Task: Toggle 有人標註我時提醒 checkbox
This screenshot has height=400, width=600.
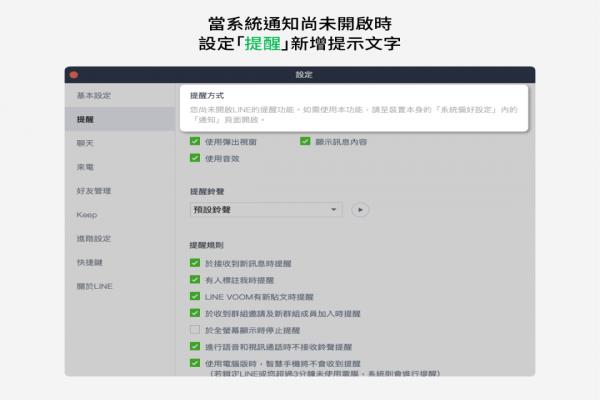Action: point(195,280)
